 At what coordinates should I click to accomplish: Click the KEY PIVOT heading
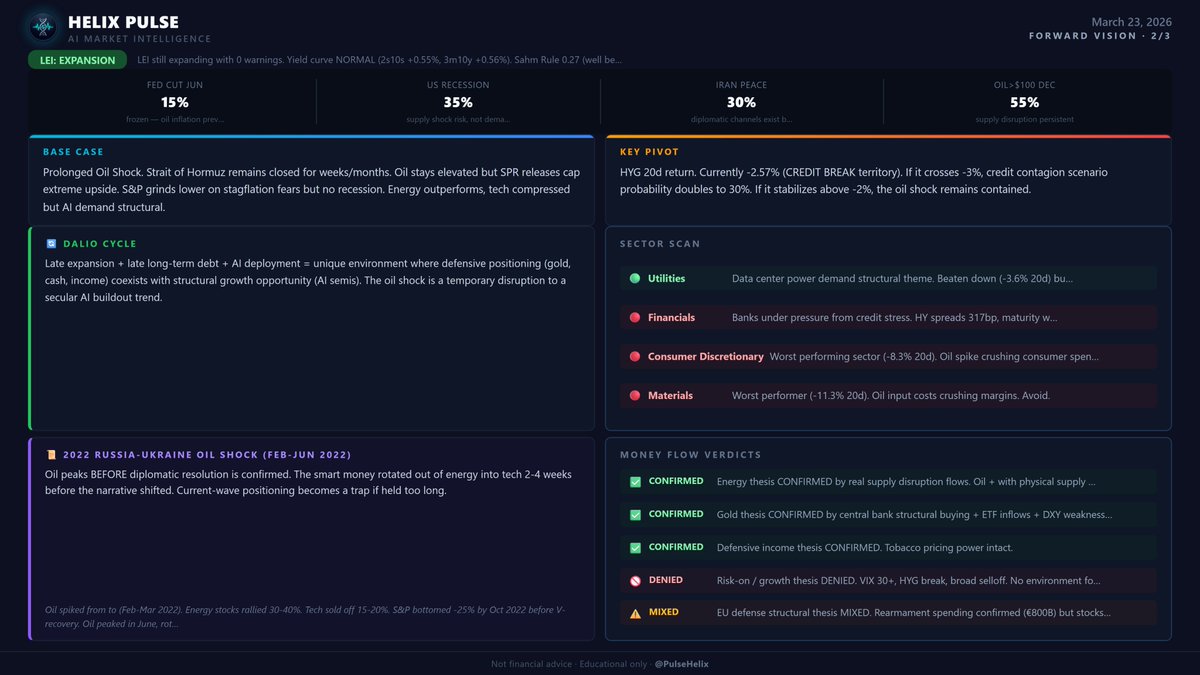(x=649, y=152)
